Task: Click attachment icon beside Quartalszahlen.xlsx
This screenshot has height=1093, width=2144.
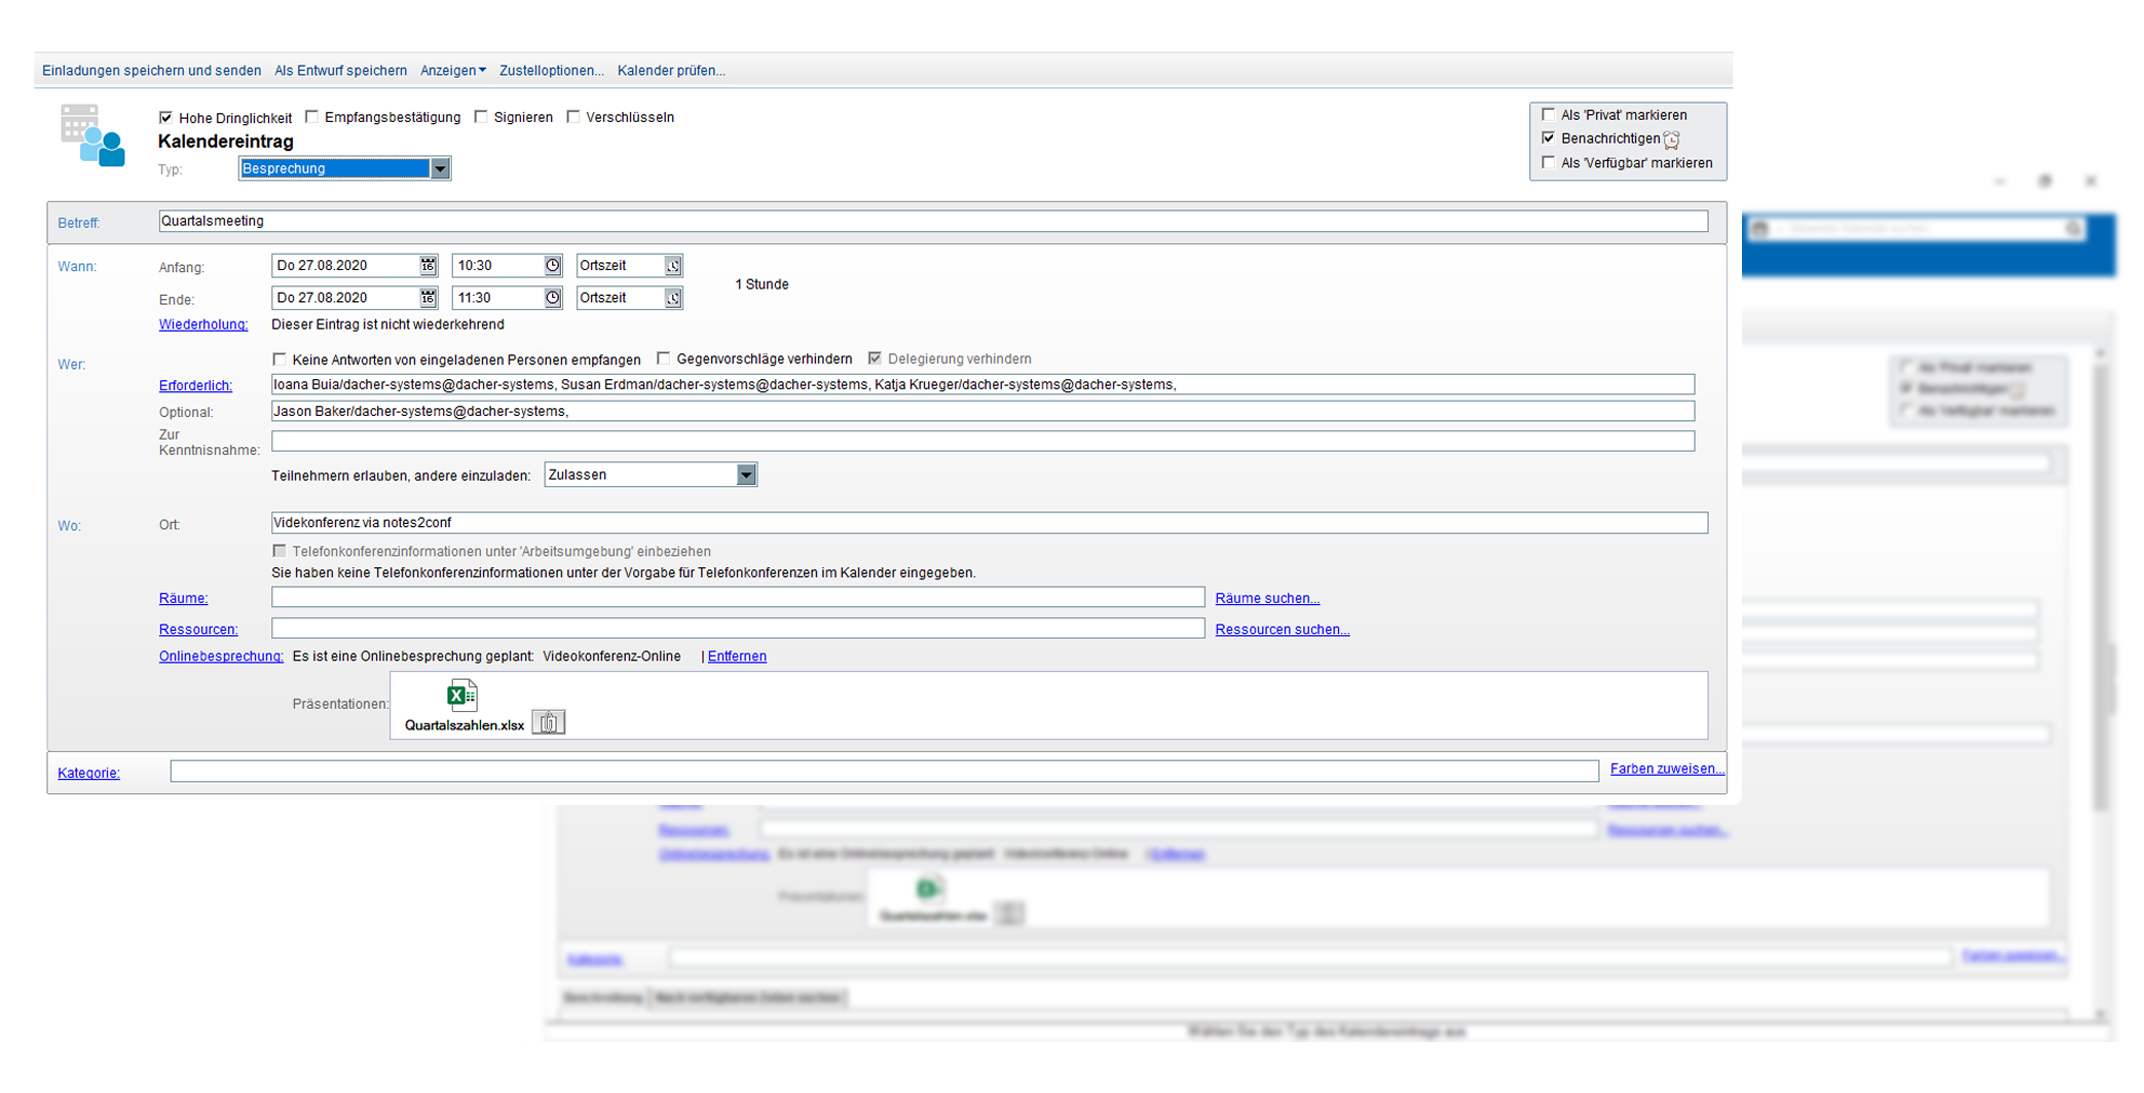Action: [x=548, y=722]
